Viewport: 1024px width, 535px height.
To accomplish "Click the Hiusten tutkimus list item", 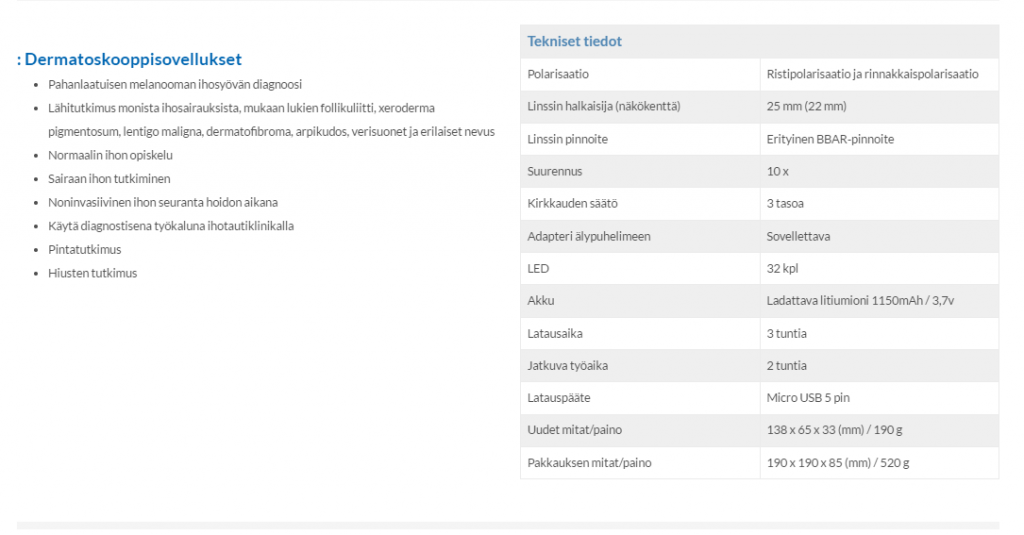I will coord(92,273).
